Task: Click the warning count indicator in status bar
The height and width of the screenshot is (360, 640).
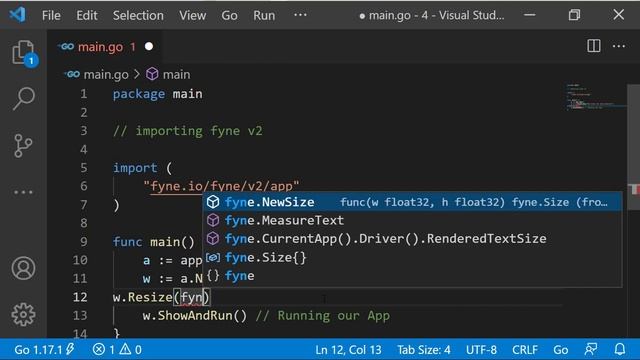Action: coord(131,350)
